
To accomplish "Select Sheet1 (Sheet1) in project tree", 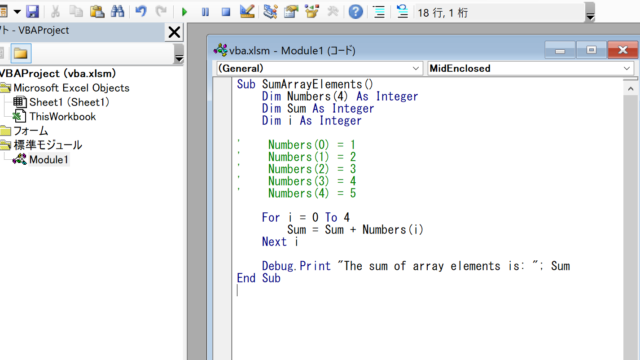I will point(69,102).
